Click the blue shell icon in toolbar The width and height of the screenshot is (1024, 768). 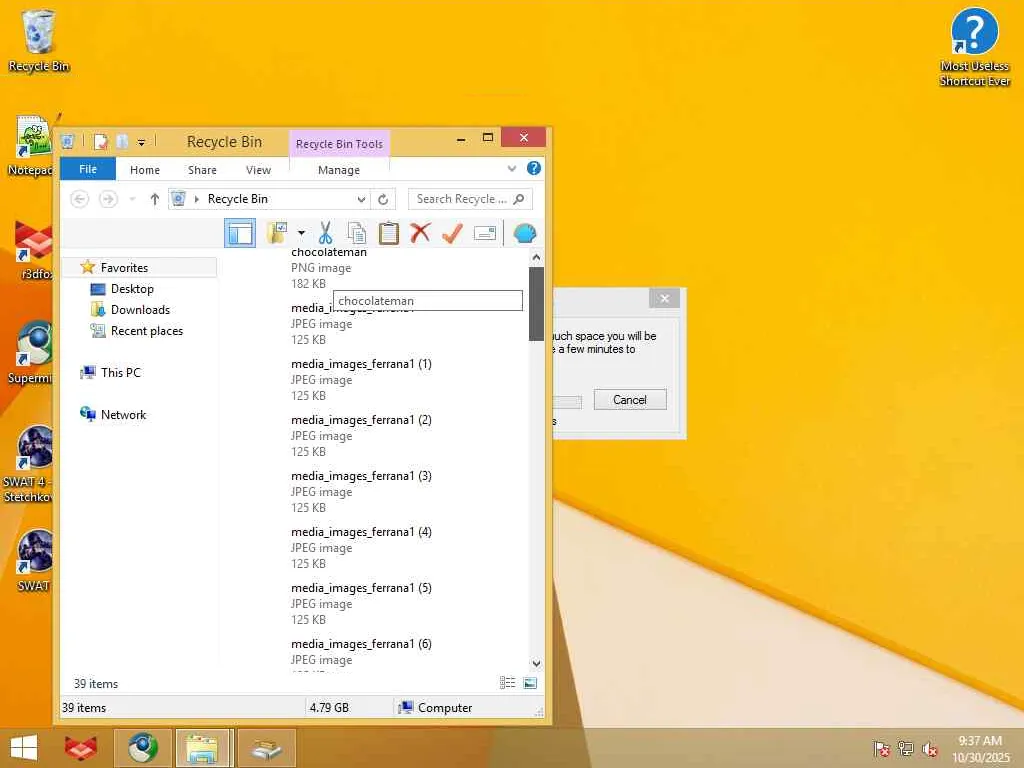tap(525, 233)
